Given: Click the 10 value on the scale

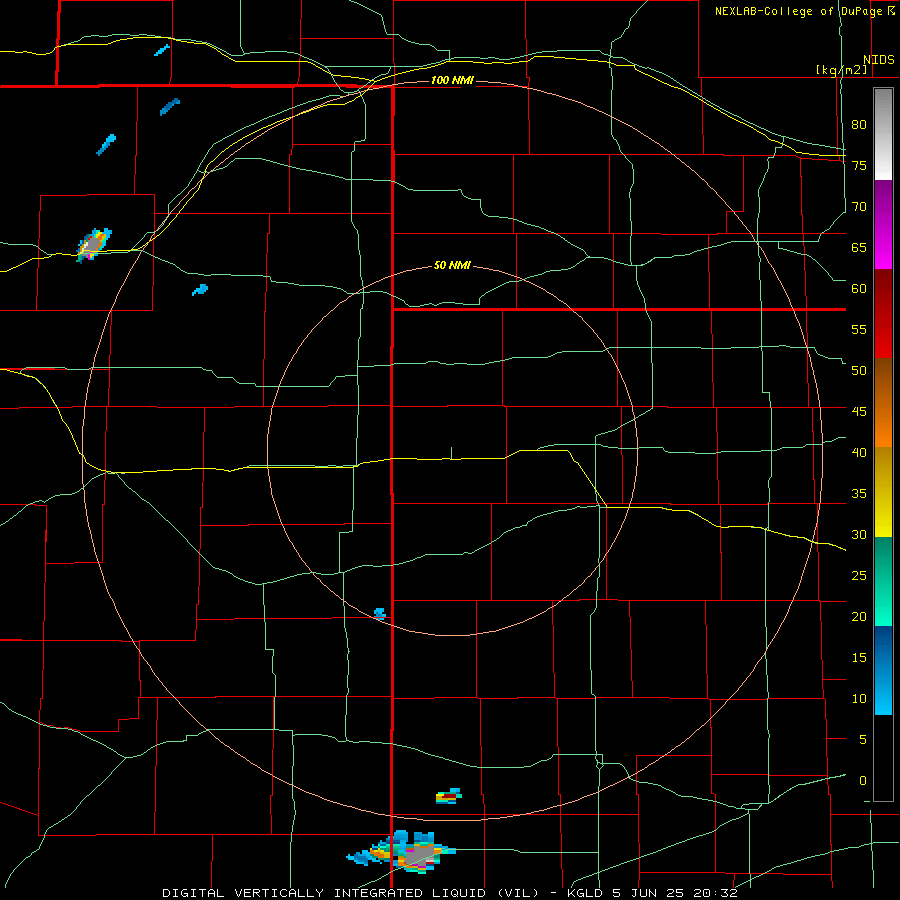Looking at the screenshot, I should point(859,699).
